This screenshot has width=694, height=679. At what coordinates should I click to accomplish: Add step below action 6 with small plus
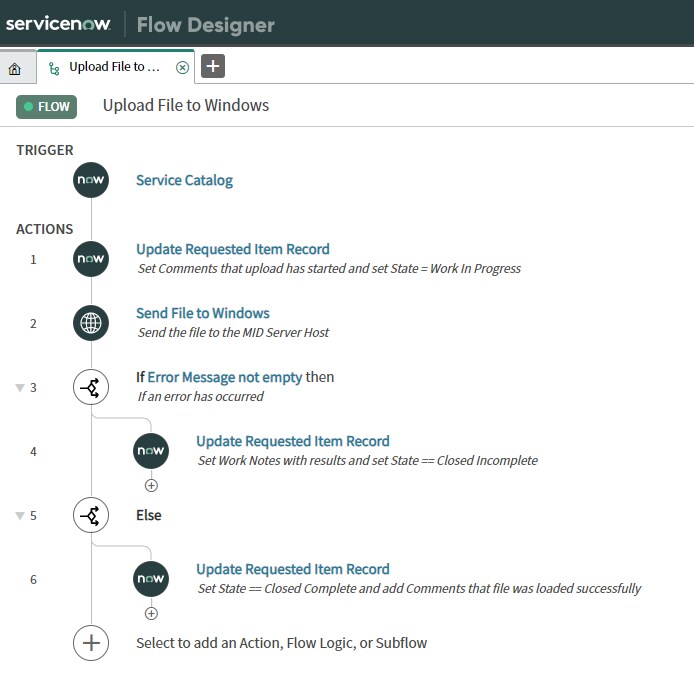[151, 613]
